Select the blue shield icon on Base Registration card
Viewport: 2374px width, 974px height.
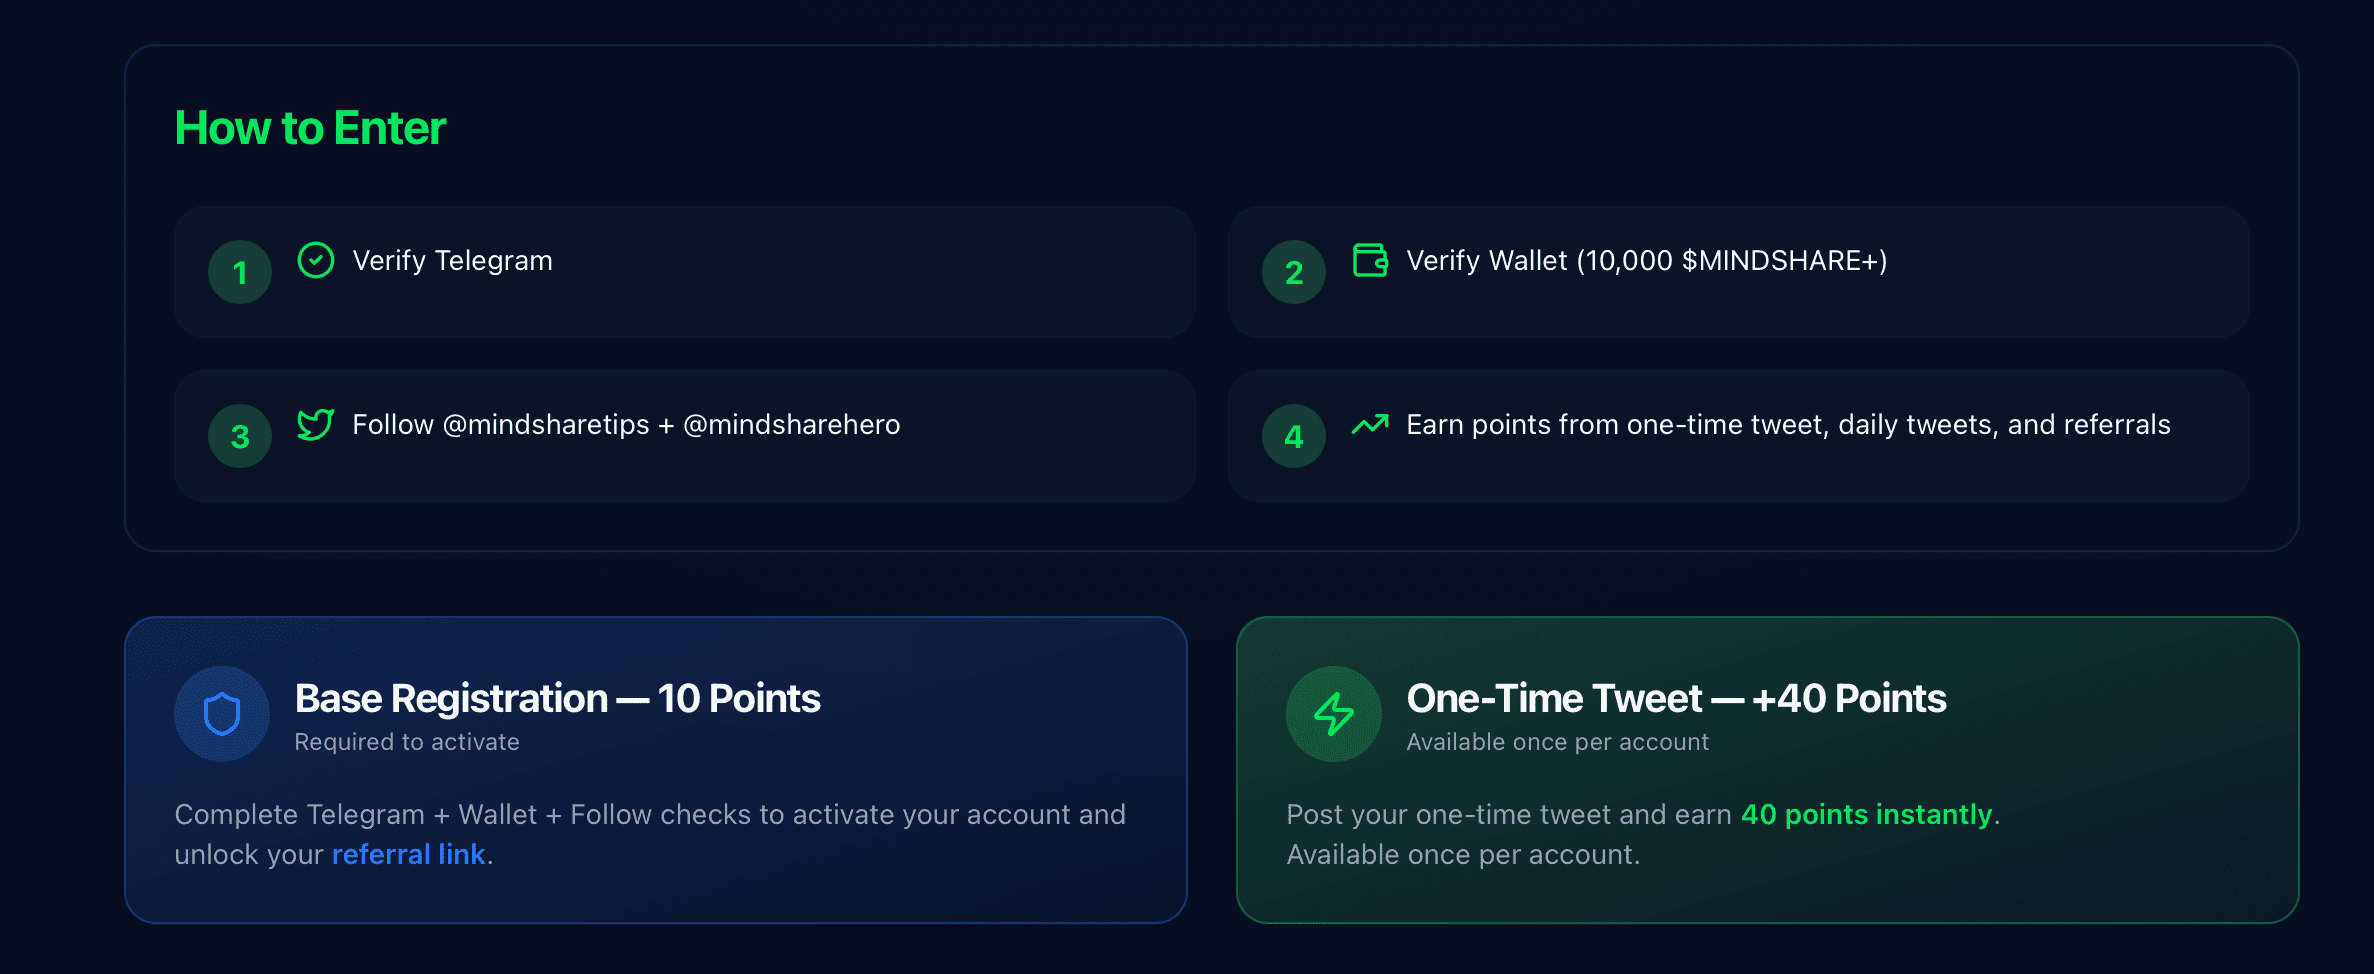(x=221, y=713)
